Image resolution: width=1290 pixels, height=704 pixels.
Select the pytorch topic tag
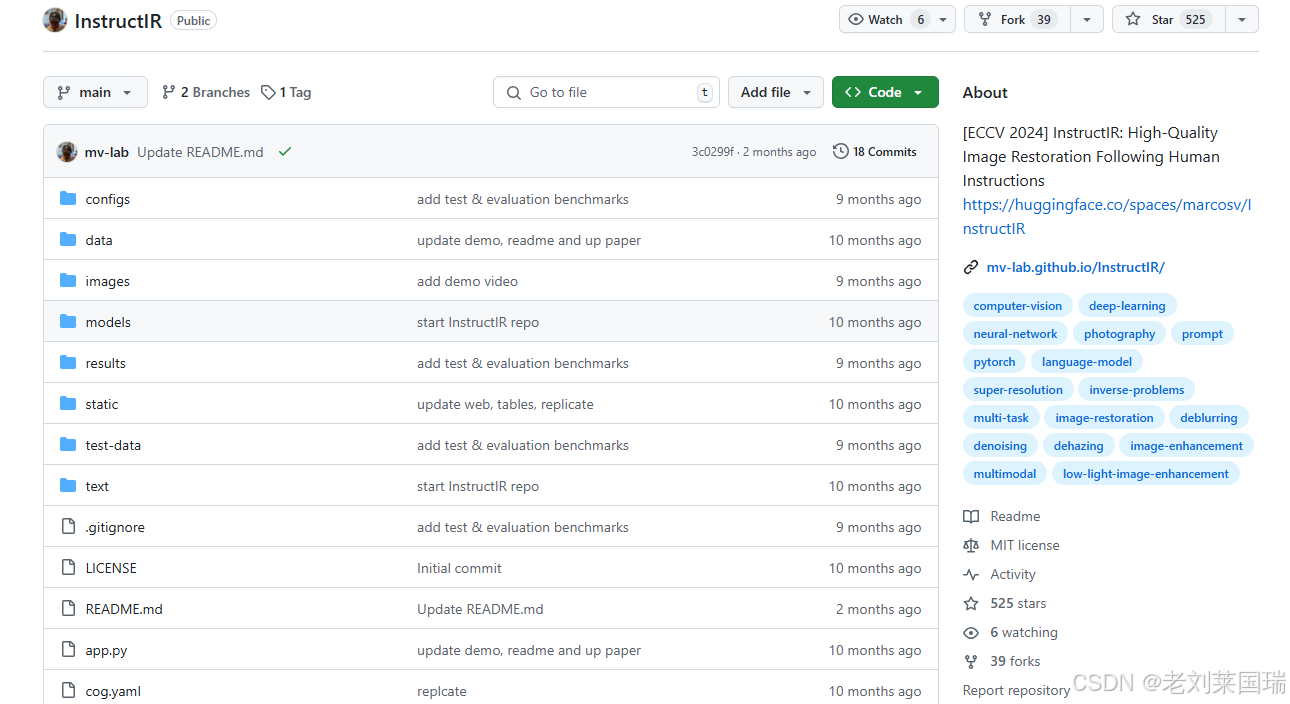[x=994, y=362]
